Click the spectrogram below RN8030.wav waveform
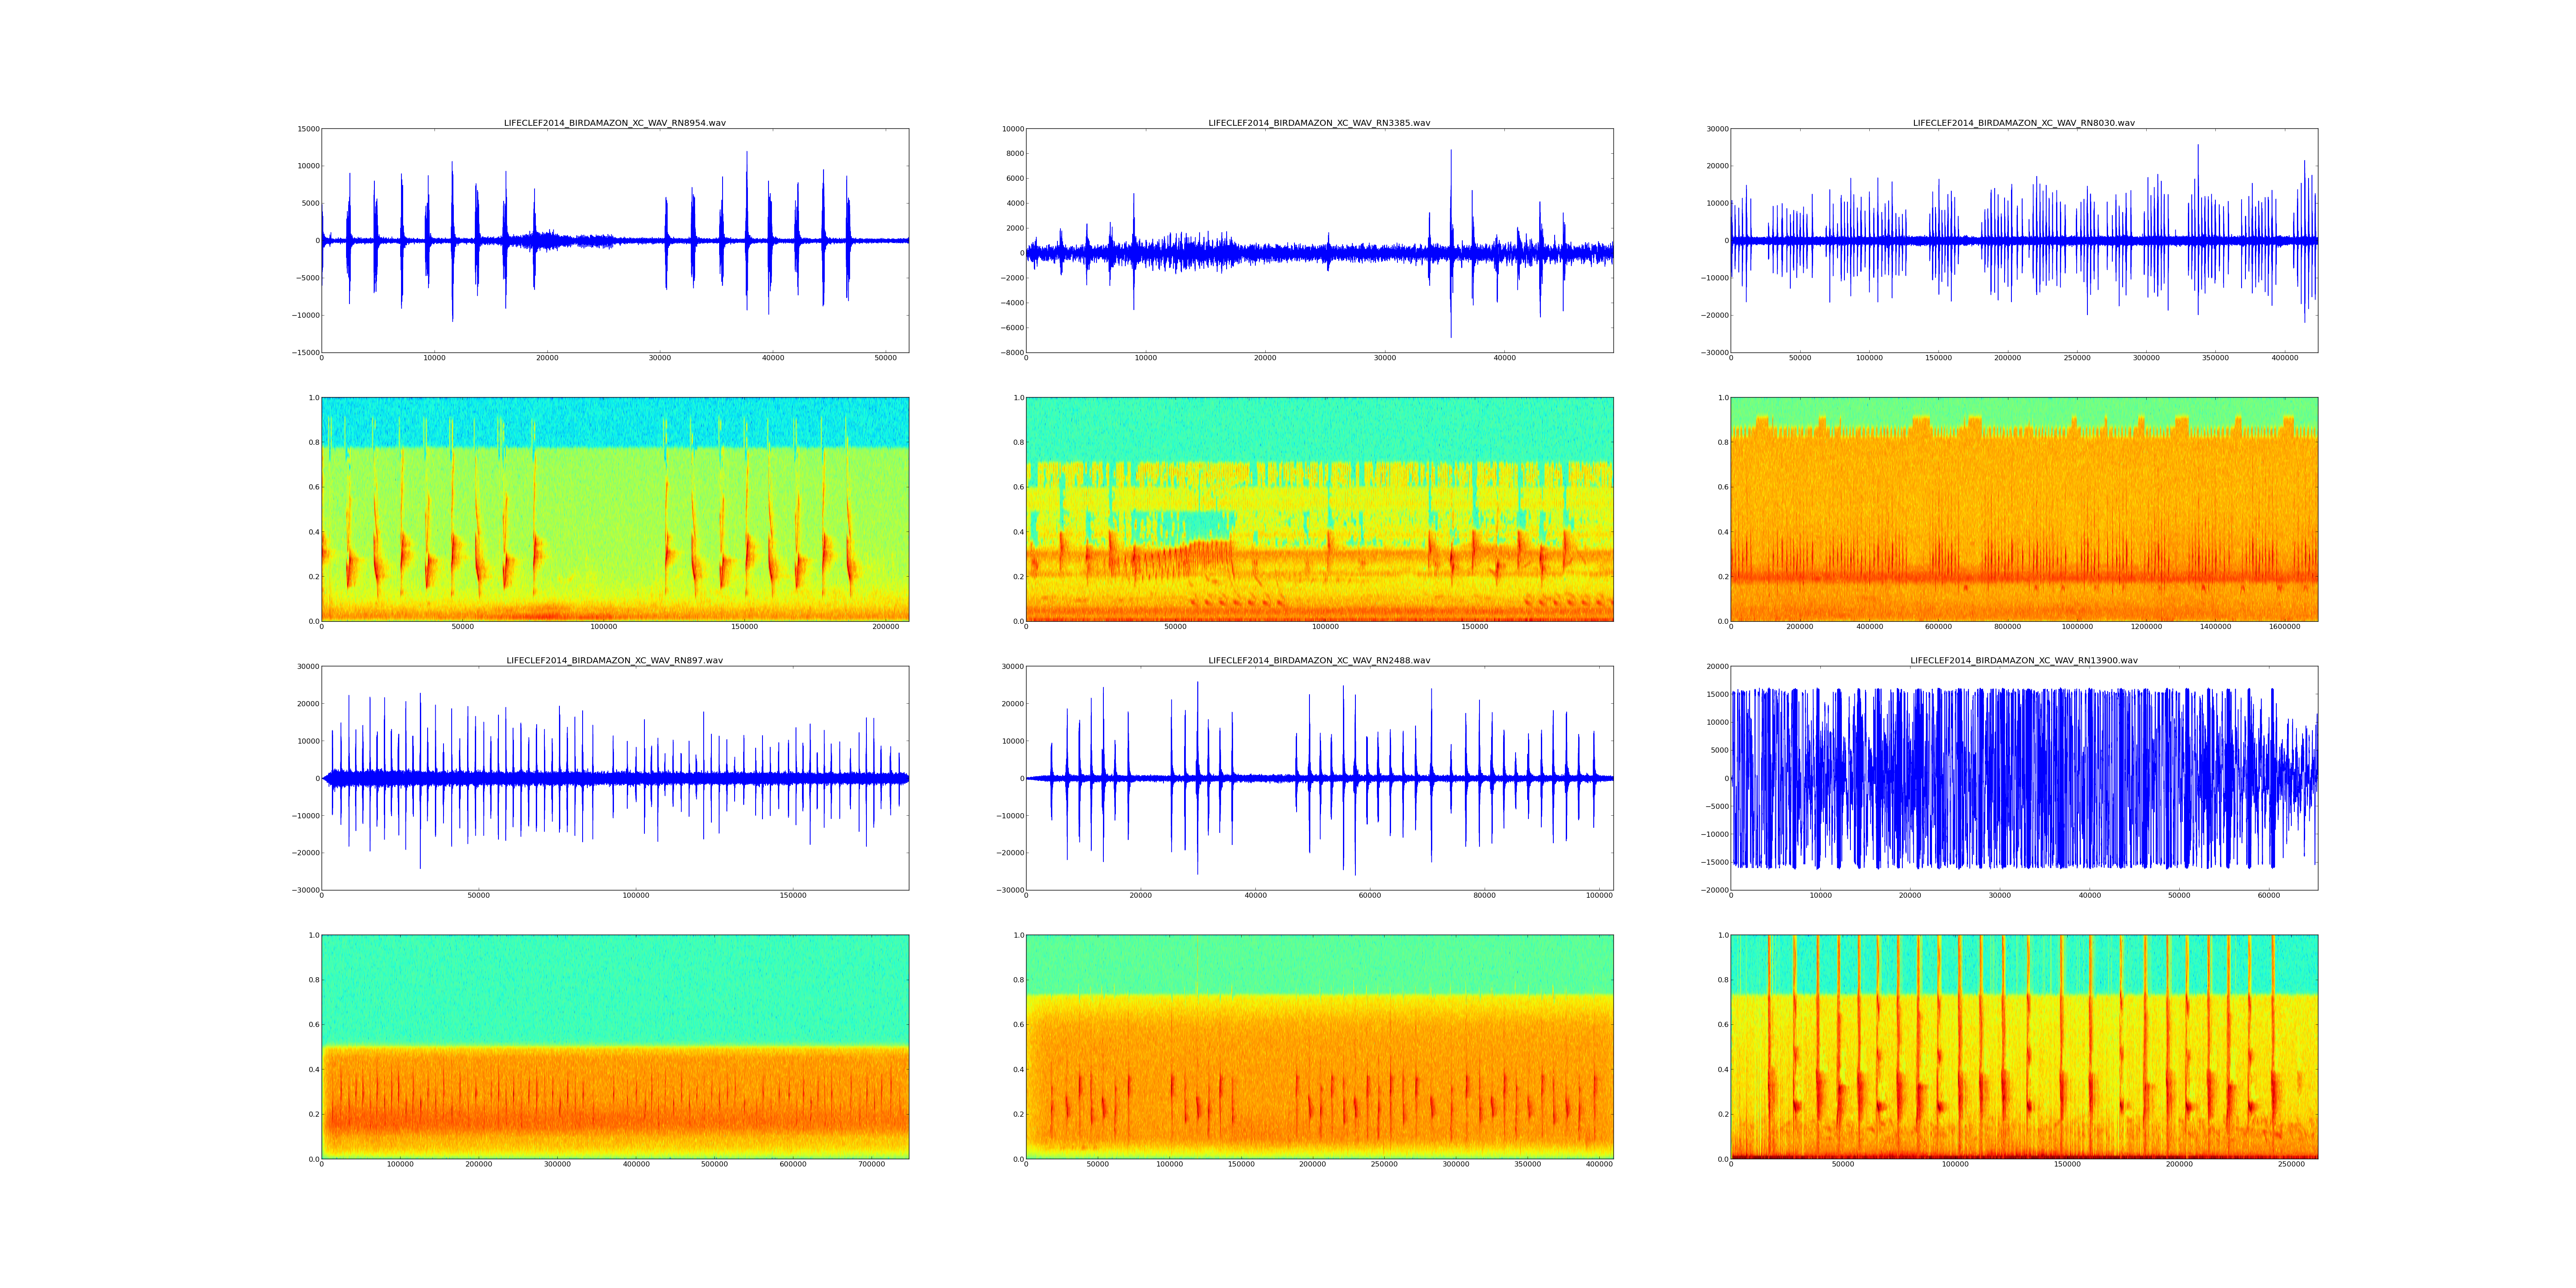 [2023, 509]
